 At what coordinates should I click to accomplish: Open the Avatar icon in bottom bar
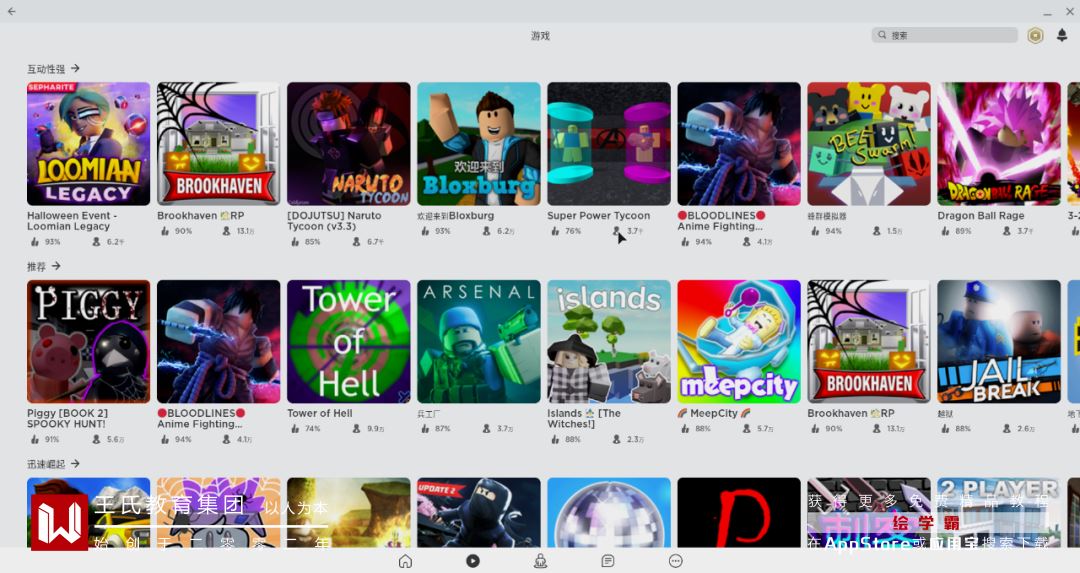point(540,561)
